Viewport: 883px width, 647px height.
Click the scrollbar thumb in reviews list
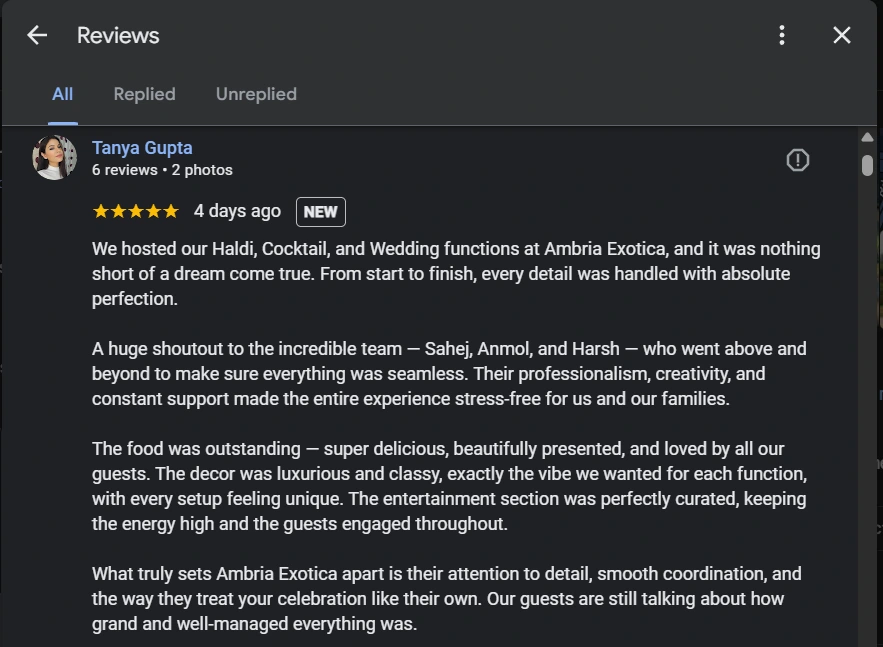867,165
